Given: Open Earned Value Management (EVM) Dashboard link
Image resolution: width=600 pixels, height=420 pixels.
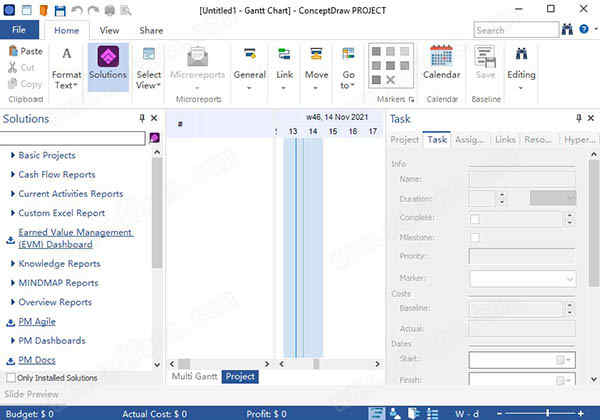Looking at the screenshot, I should point(76,238).
